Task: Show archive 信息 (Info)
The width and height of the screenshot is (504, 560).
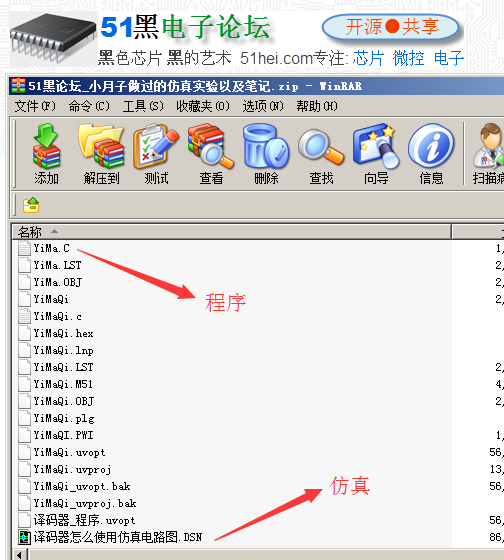Action: (x=431, y=154)
